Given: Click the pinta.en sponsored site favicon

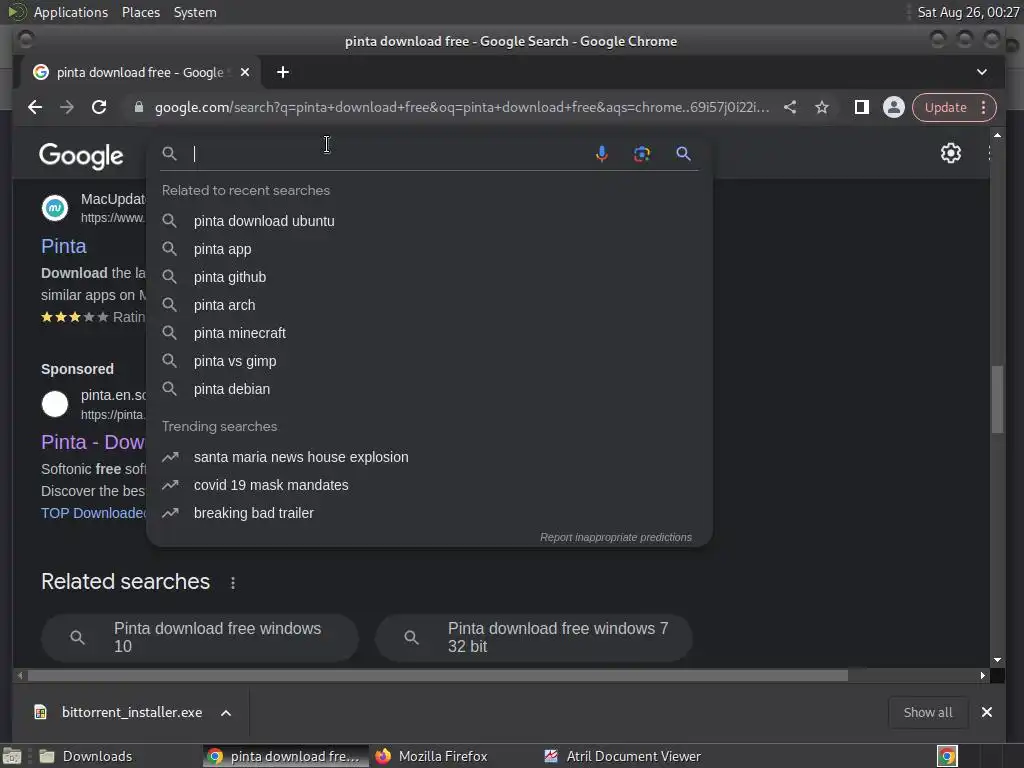Looking at the screenshot, I should pos(55,404).
